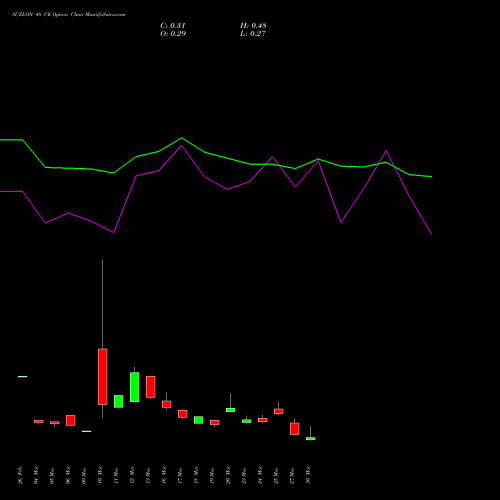Select the red 16 Mar candlestick

(x=167, y=404)
